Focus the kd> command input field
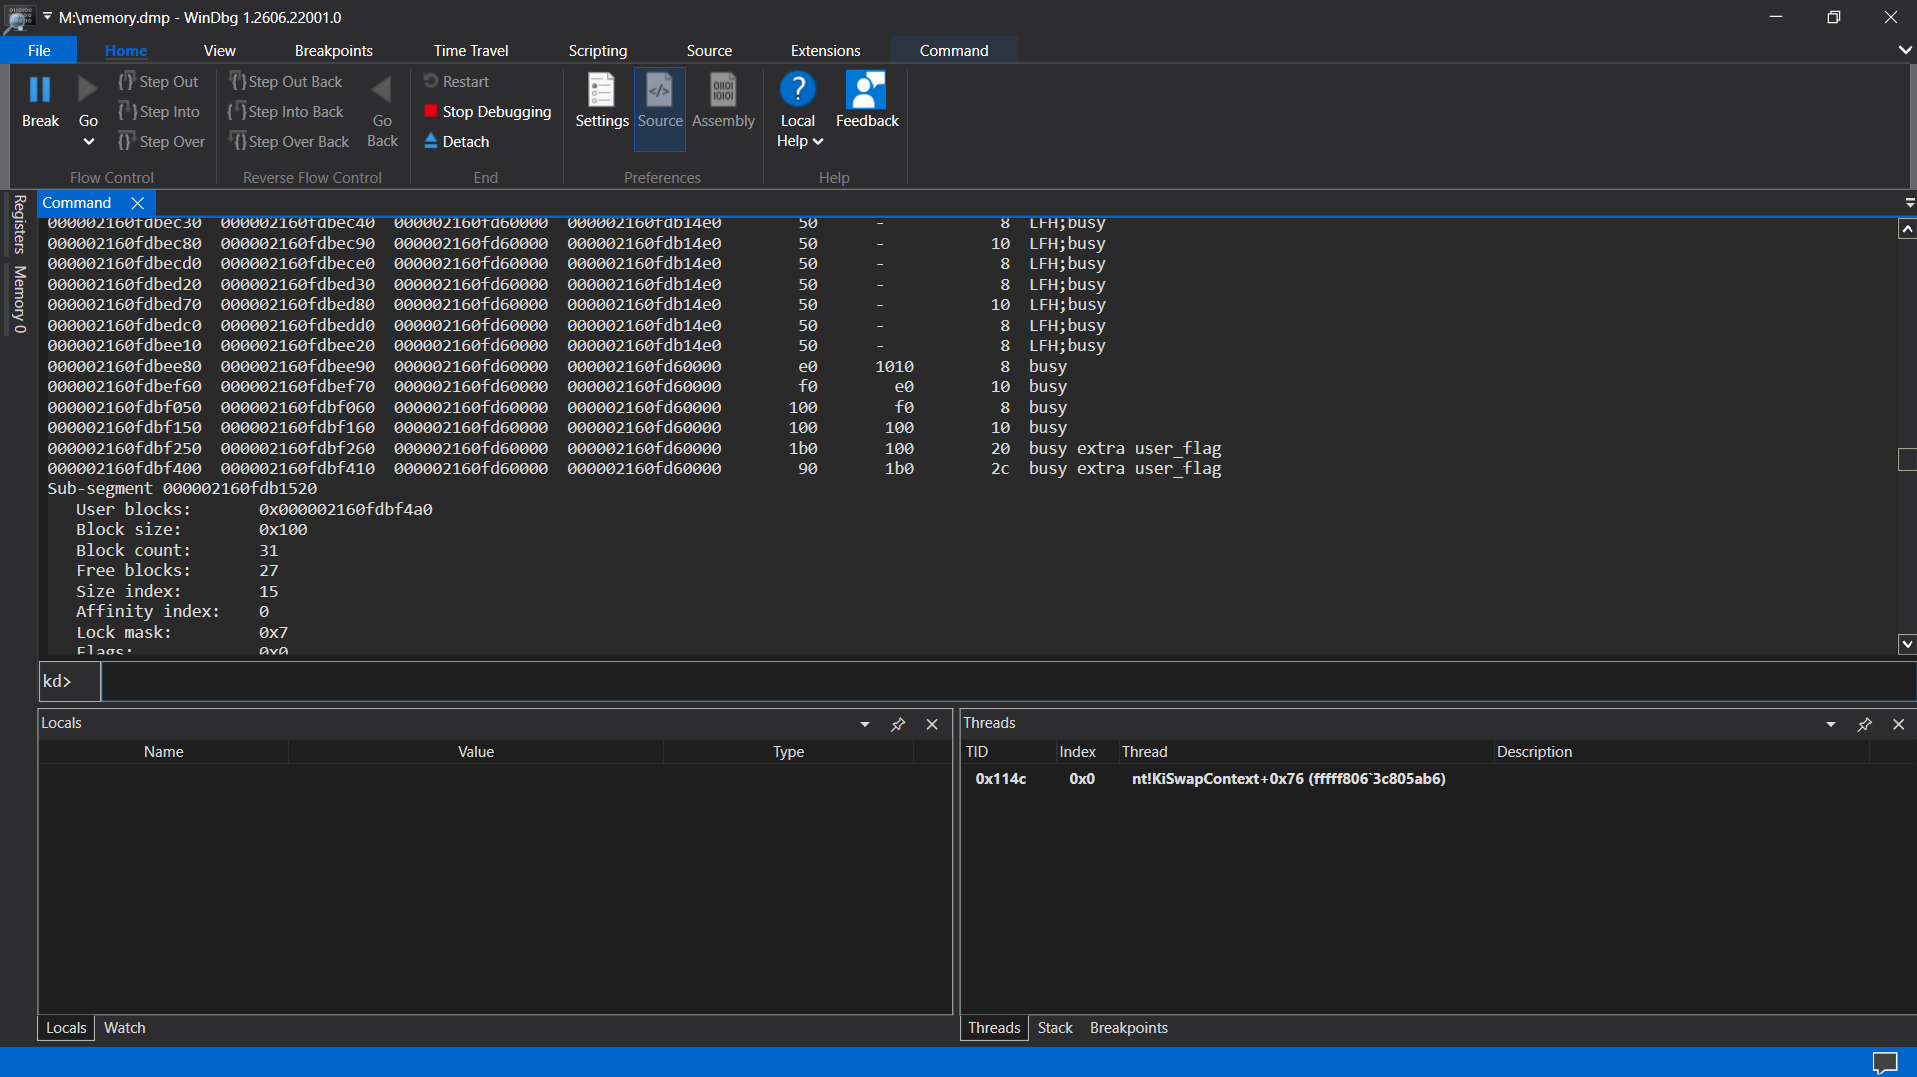The width and height of the screenshot is (1917, 1077). 1008,681
